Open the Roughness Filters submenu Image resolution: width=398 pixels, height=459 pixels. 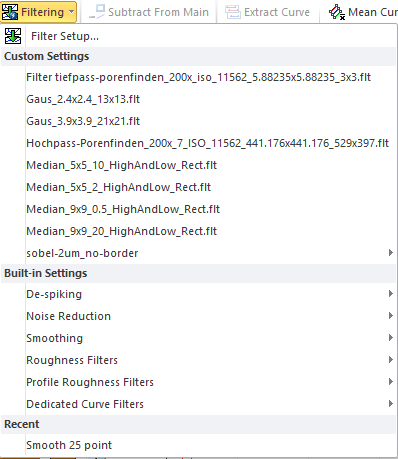(198, 360)
